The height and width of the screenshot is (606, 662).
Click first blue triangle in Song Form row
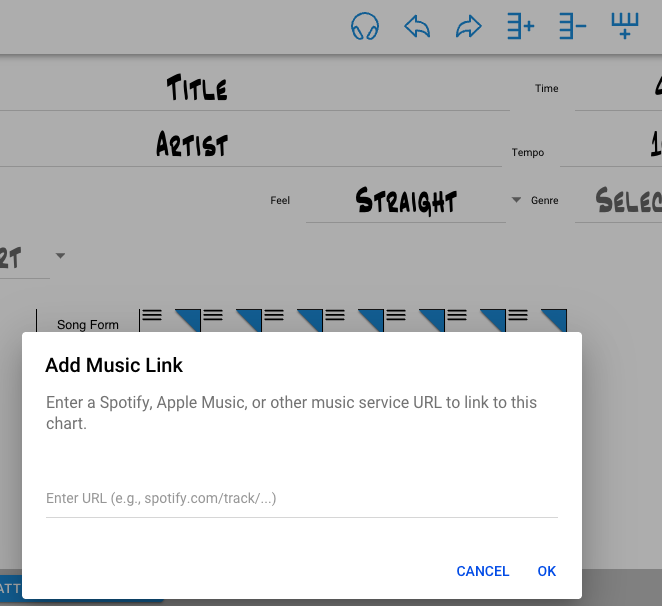click(x=189, y=320)
